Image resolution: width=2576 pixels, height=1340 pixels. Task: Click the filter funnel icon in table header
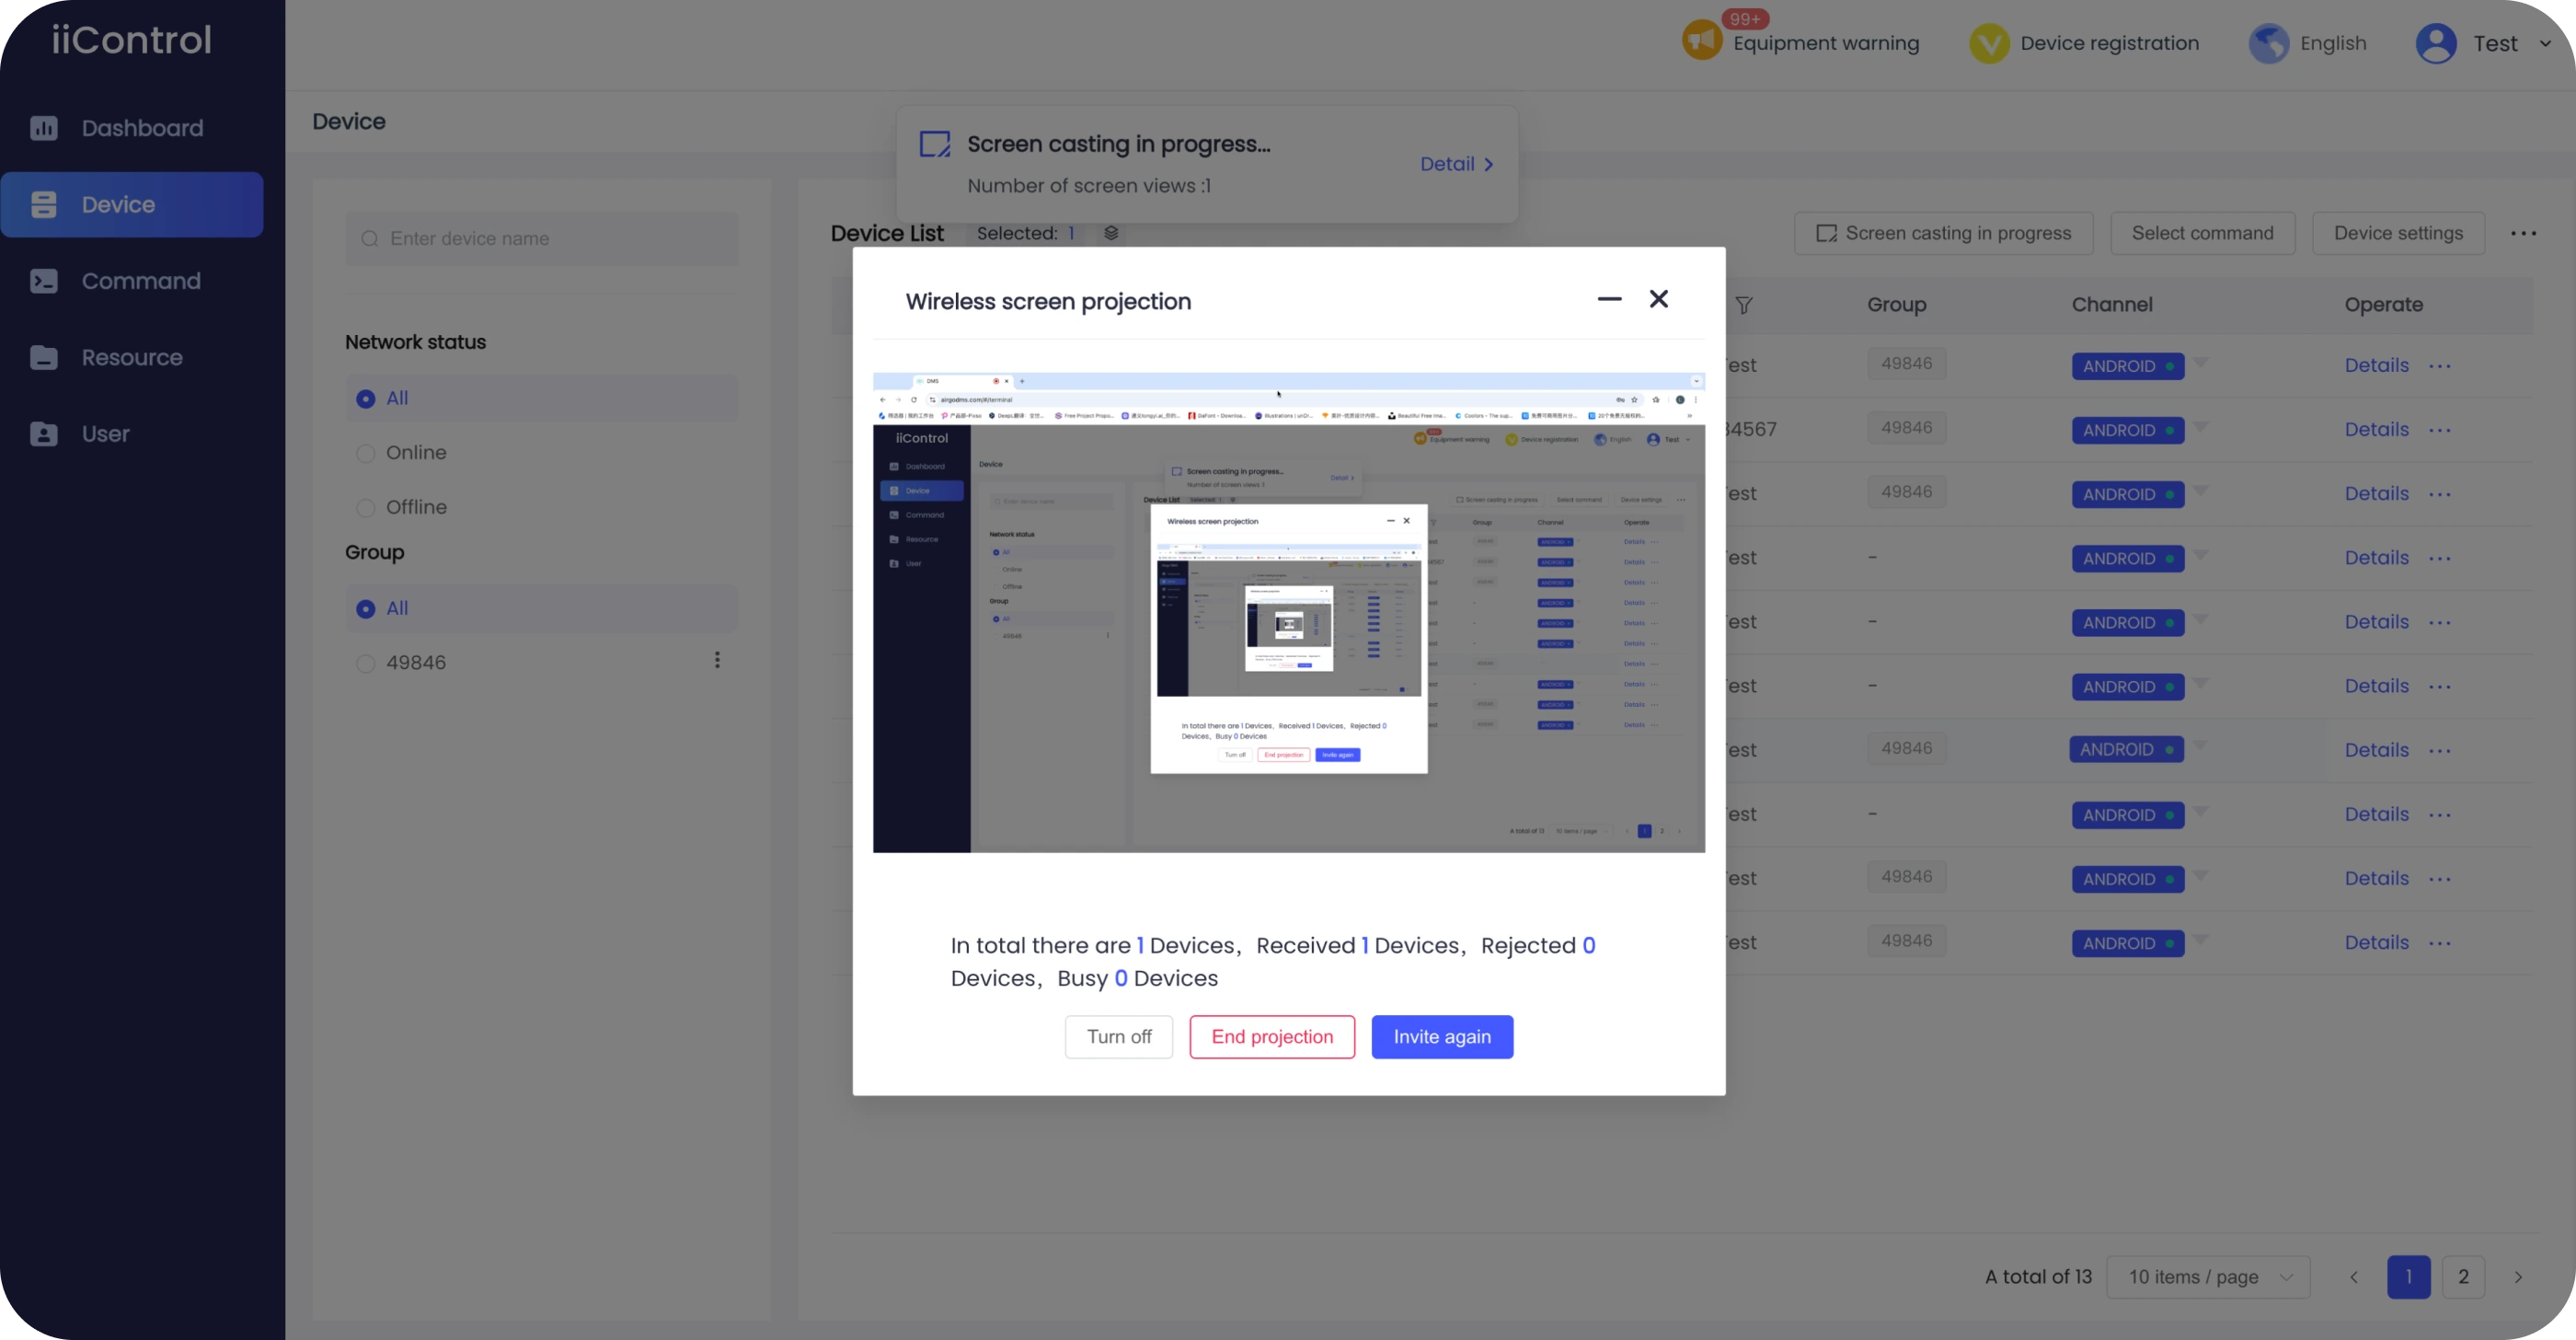(1743, 305)
